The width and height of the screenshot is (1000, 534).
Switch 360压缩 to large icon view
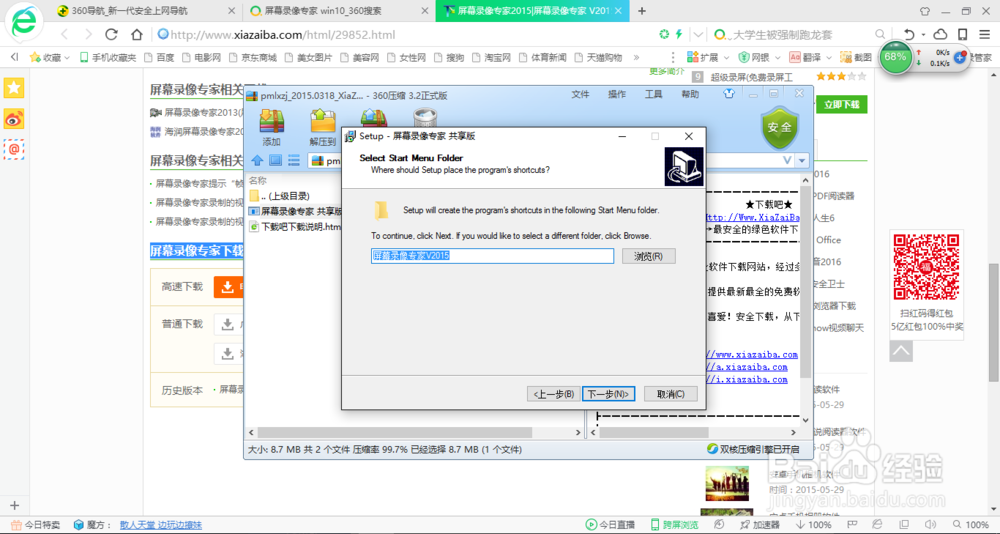coord(276,160)
